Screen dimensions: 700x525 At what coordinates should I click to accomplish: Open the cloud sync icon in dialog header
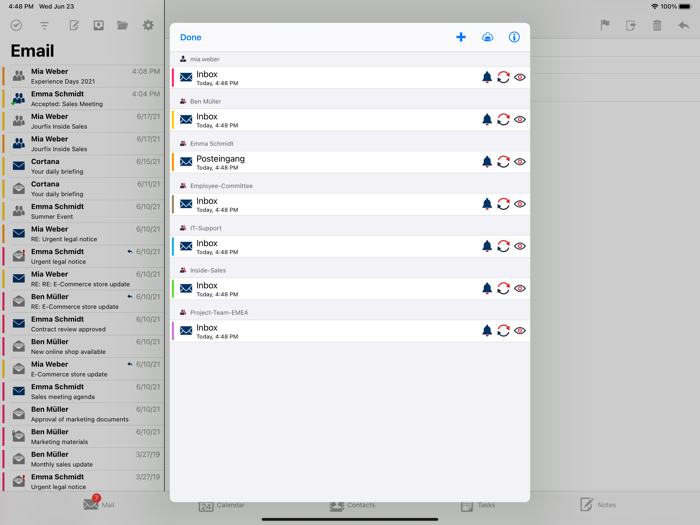coord(488,37)
